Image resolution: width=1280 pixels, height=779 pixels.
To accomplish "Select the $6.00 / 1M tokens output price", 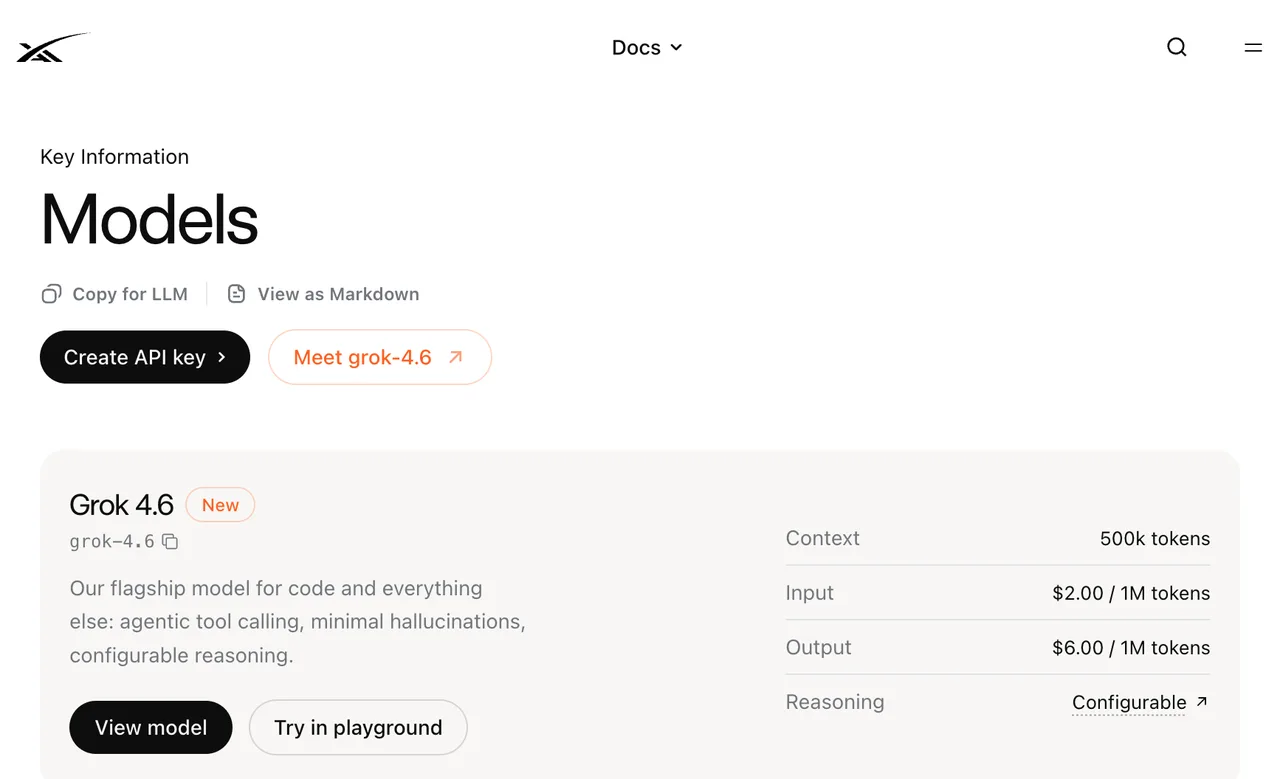I will (1131, 648).
